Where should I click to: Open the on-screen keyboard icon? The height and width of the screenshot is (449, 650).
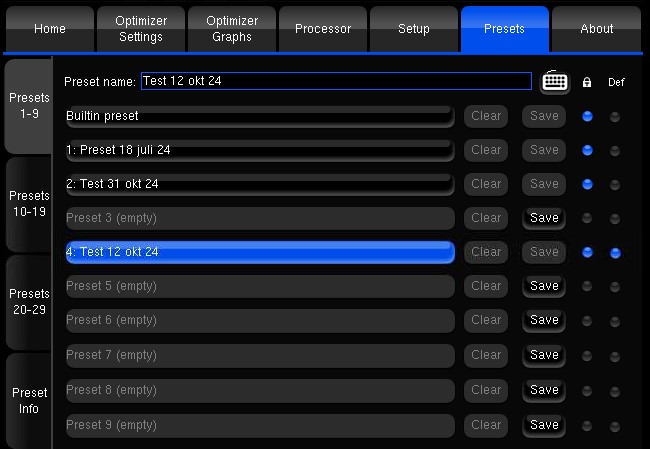click(x=555, y=82)
